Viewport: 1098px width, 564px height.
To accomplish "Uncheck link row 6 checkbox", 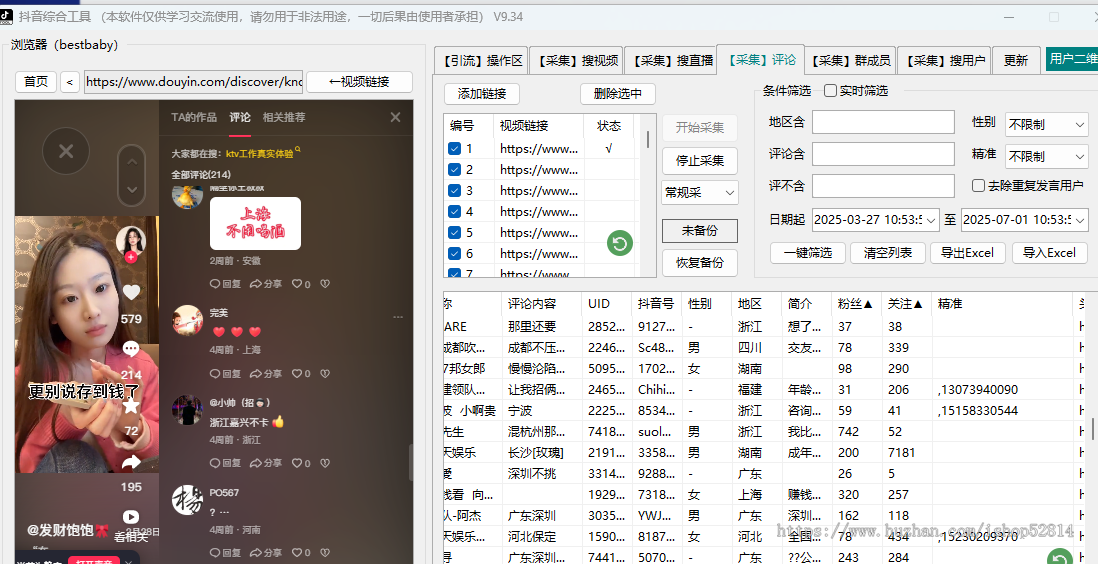I will tap(454, 254).
